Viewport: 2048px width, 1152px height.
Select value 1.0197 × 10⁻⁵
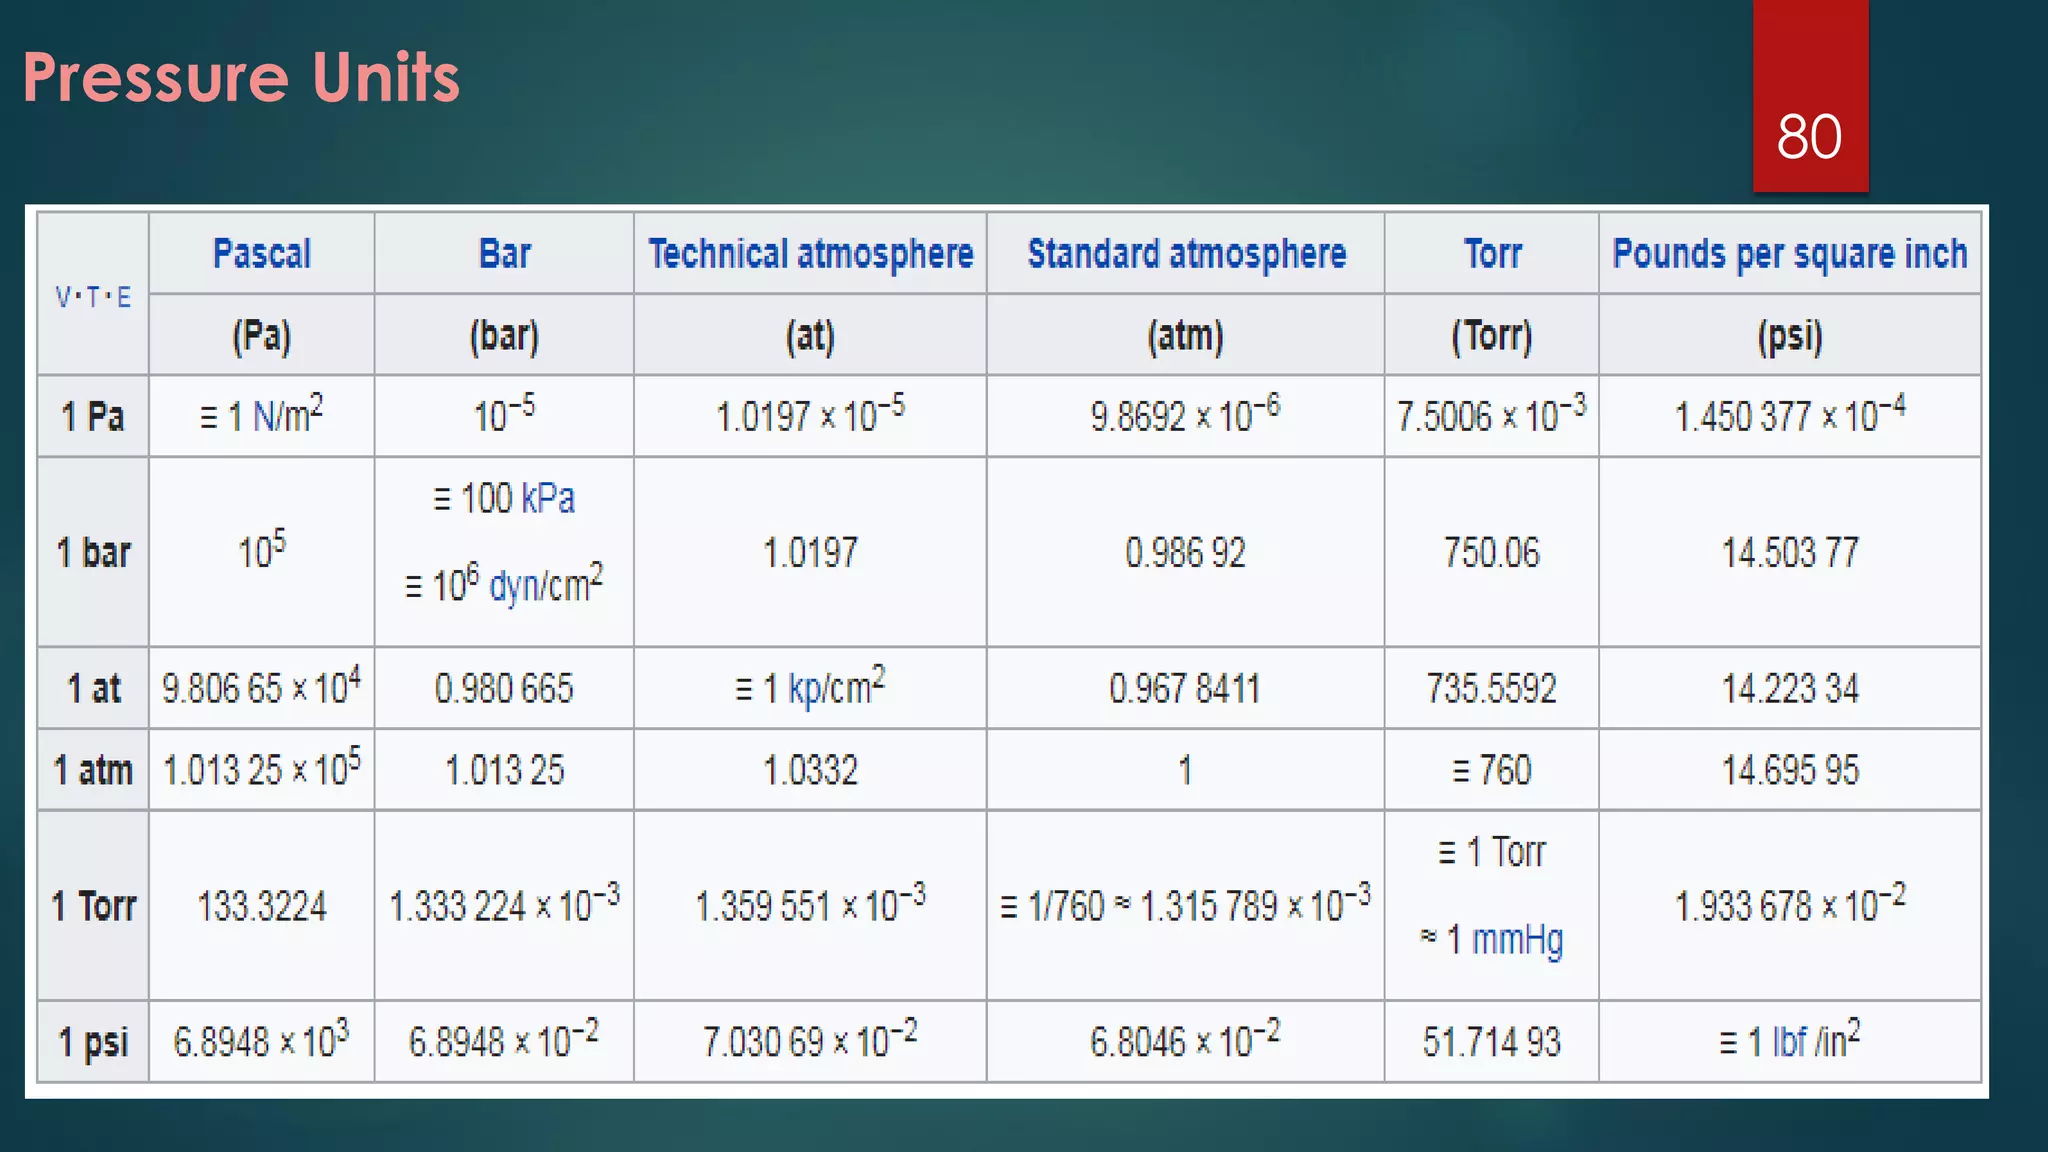(x=810, y=414)
